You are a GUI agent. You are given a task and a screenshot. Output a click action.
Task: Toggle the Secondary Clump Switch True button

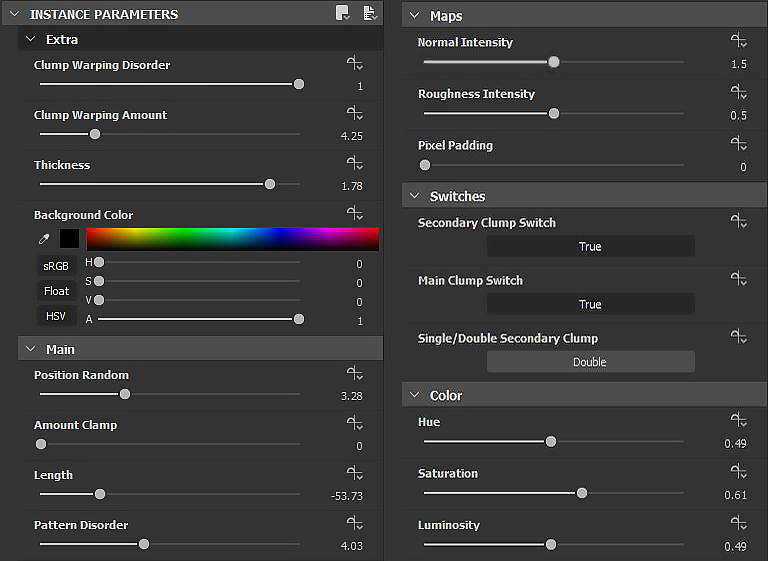[590, 246]
